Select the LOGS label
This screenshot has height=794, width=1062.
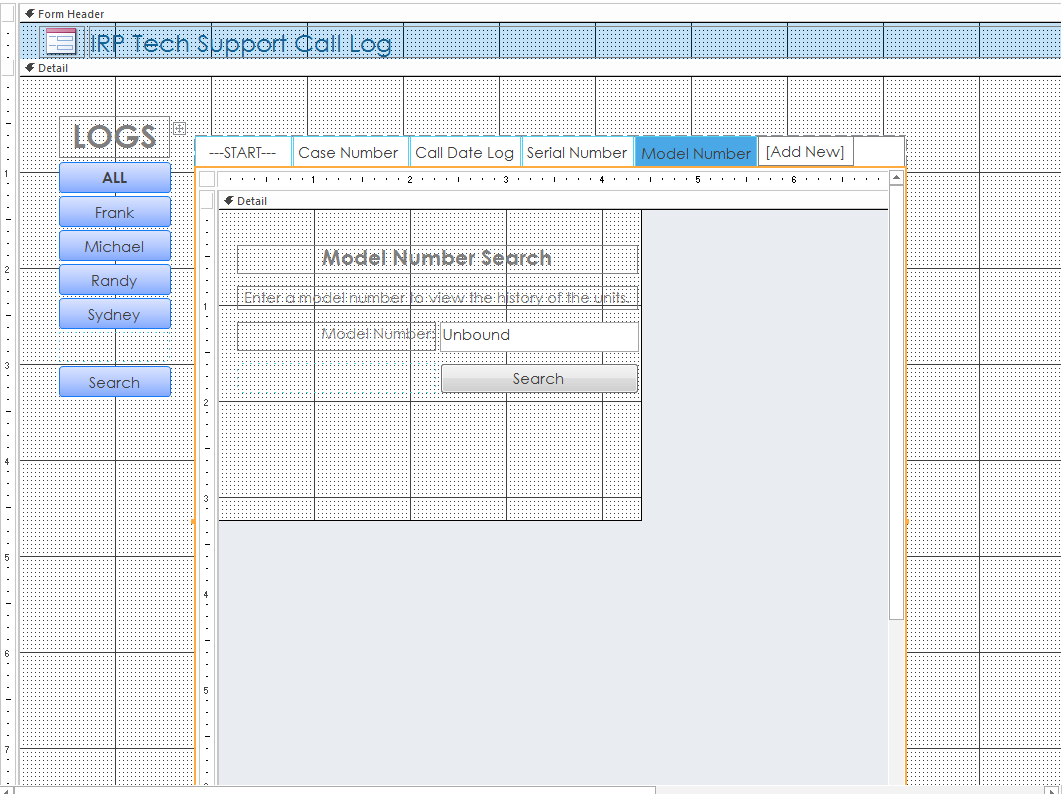[x=114, y=137]
